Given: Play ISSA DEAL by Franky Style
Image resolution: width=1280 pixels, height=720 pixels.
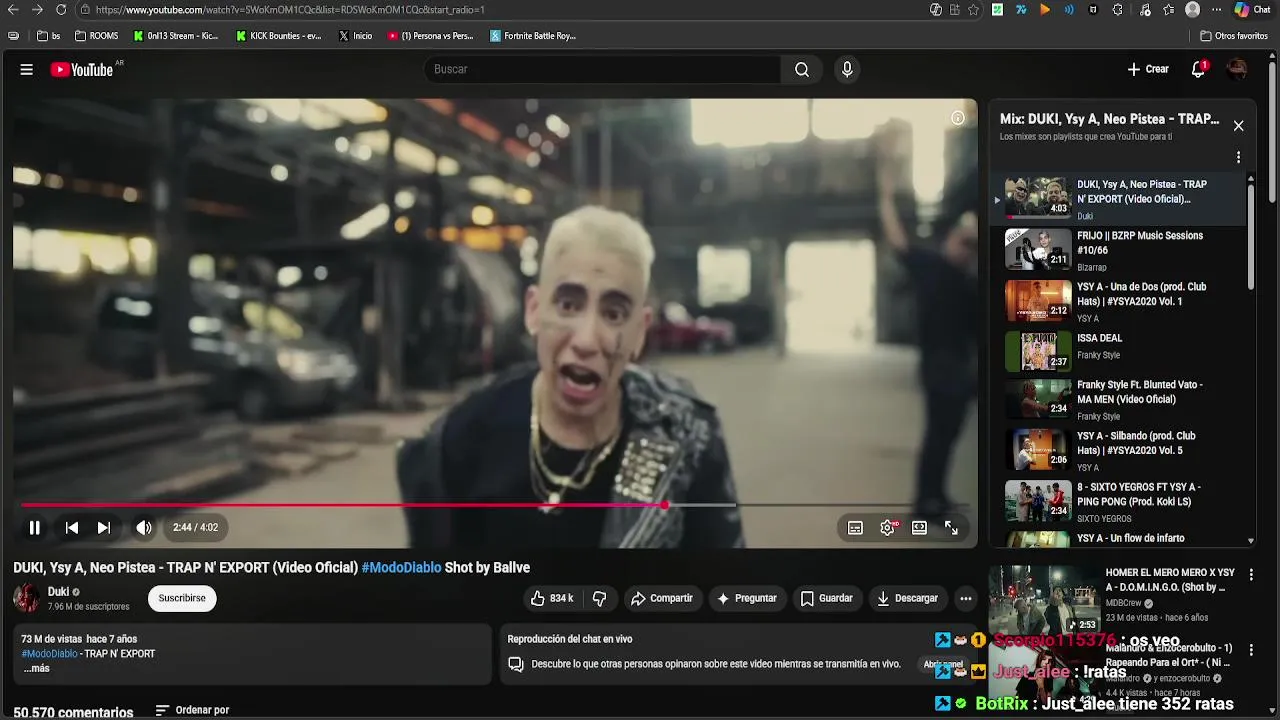Looking at the screenshot, I should [1120, 351].
